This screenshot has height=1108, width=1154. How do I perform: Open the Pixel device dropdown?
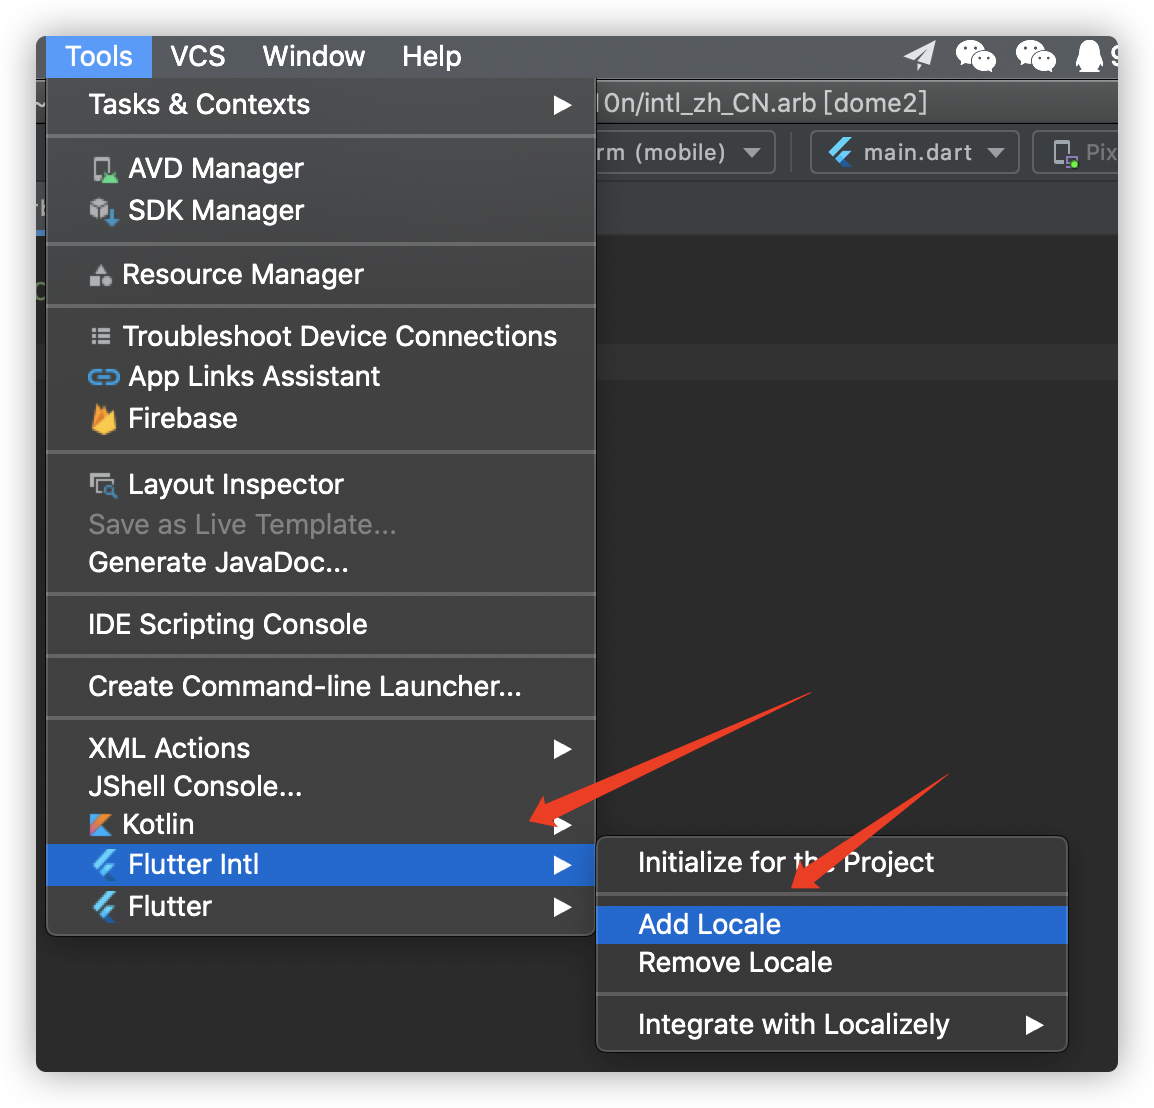[1076, 152]
